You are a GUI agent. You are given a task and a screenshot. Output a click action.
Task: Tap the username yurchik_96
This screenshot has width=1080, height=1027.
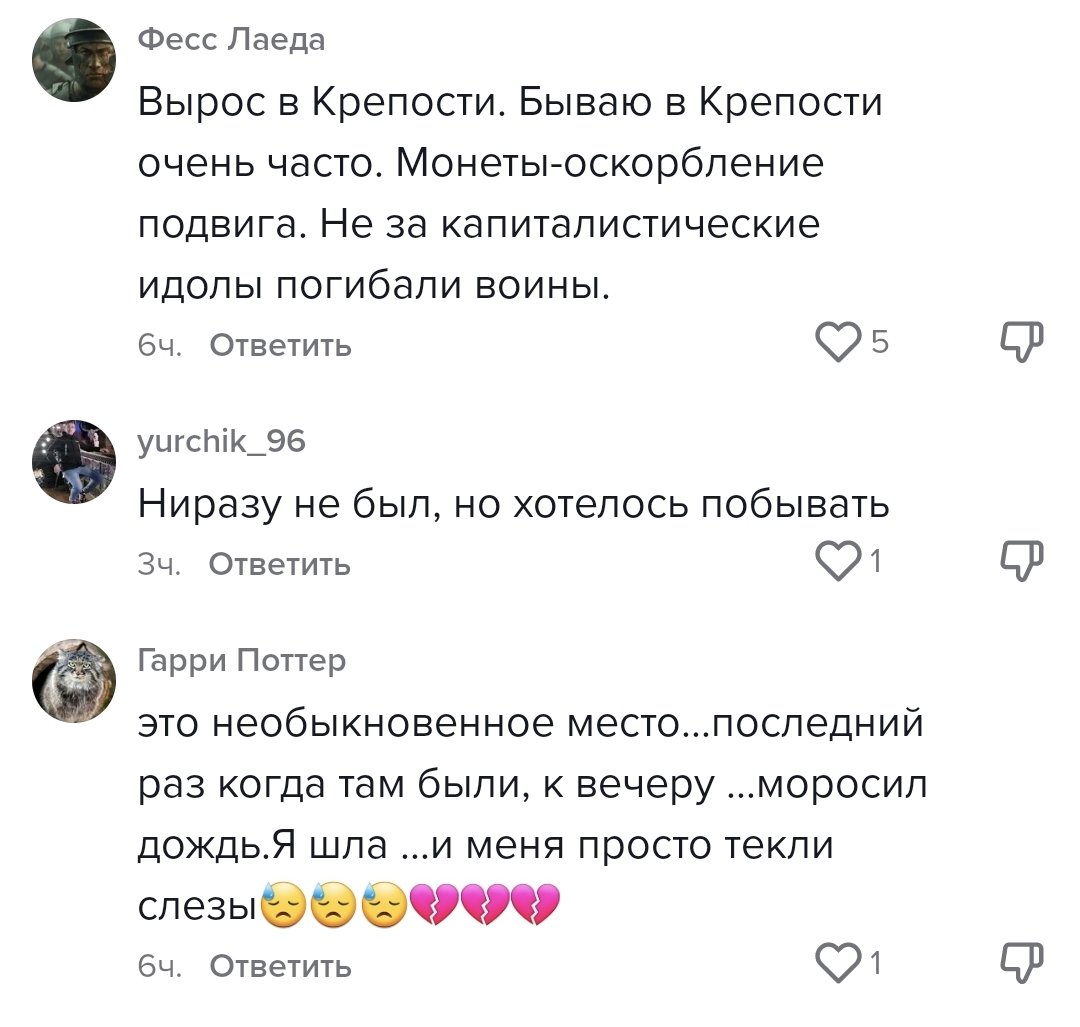pos(221,440)
